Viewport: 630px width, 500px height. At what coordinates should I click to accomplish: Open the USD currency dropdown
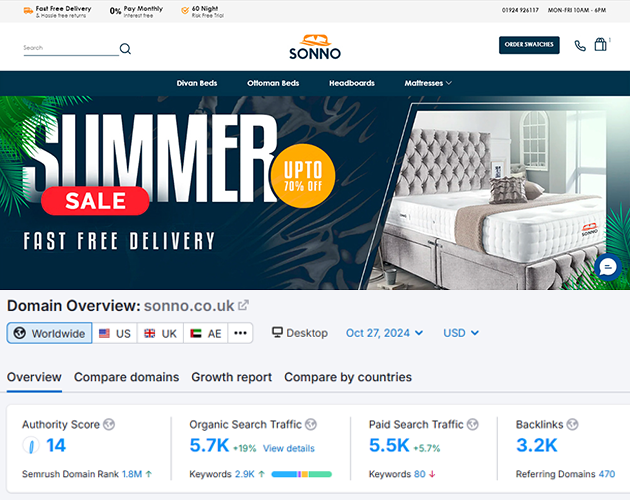coord(461,333)
